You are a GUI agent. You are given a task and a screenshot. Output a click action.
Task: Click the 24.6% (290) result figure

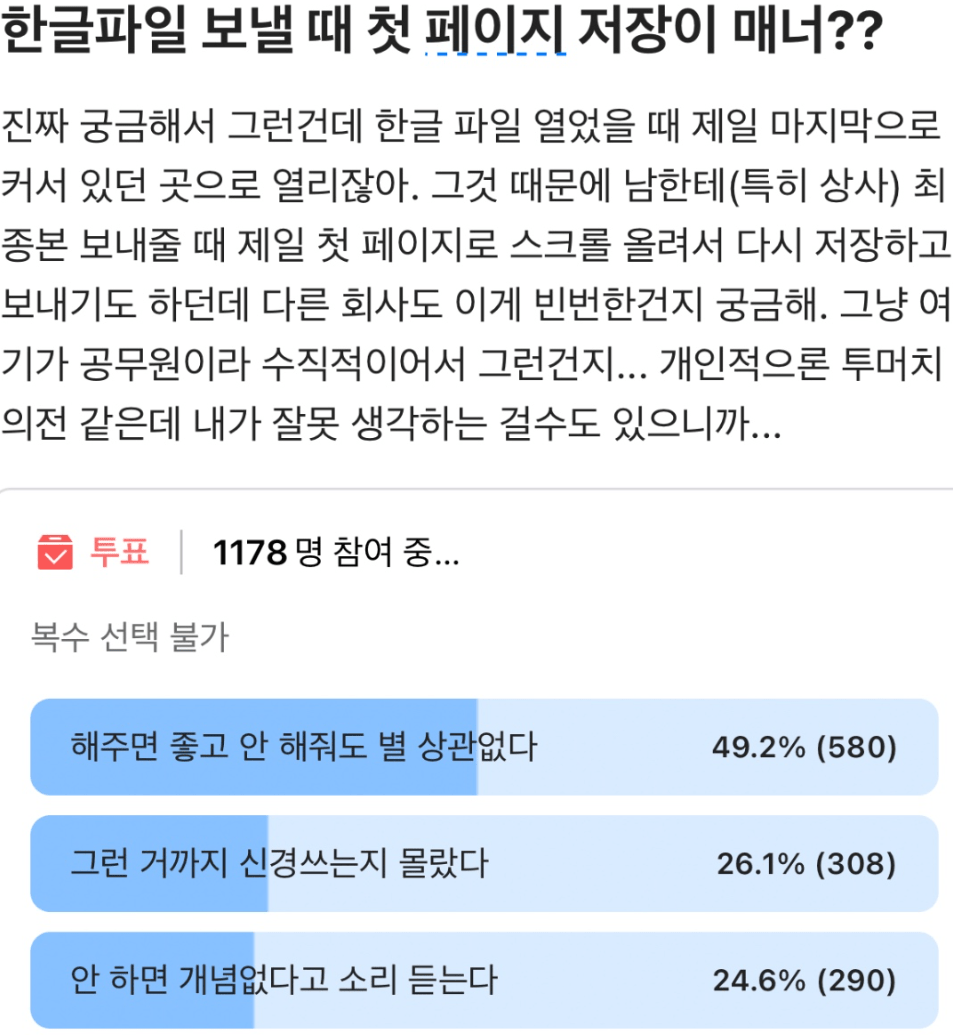(805, 981)
